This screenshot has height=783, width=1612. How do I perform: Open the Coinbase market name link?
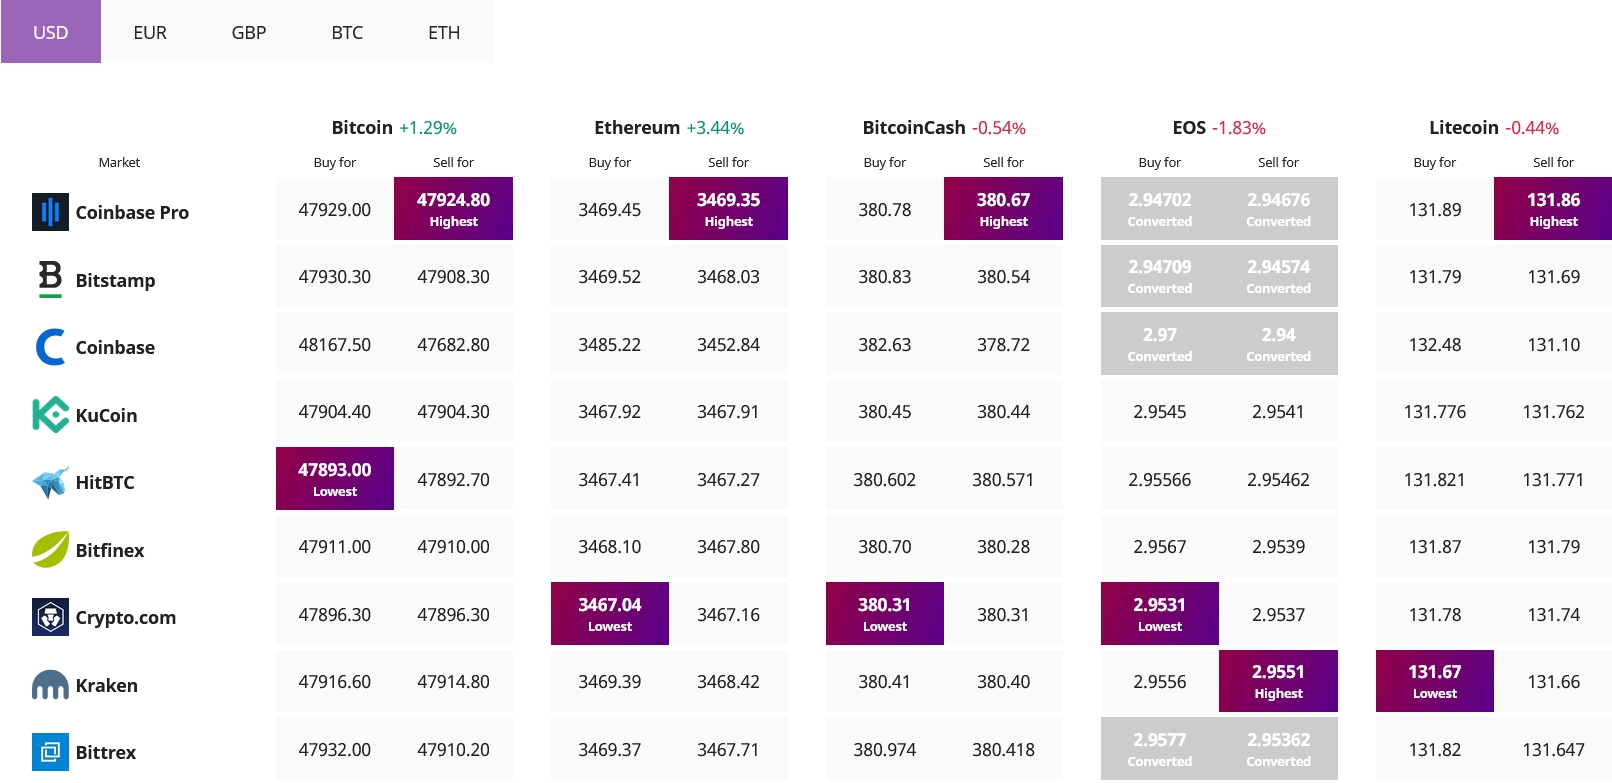click(x=115, y=347)
